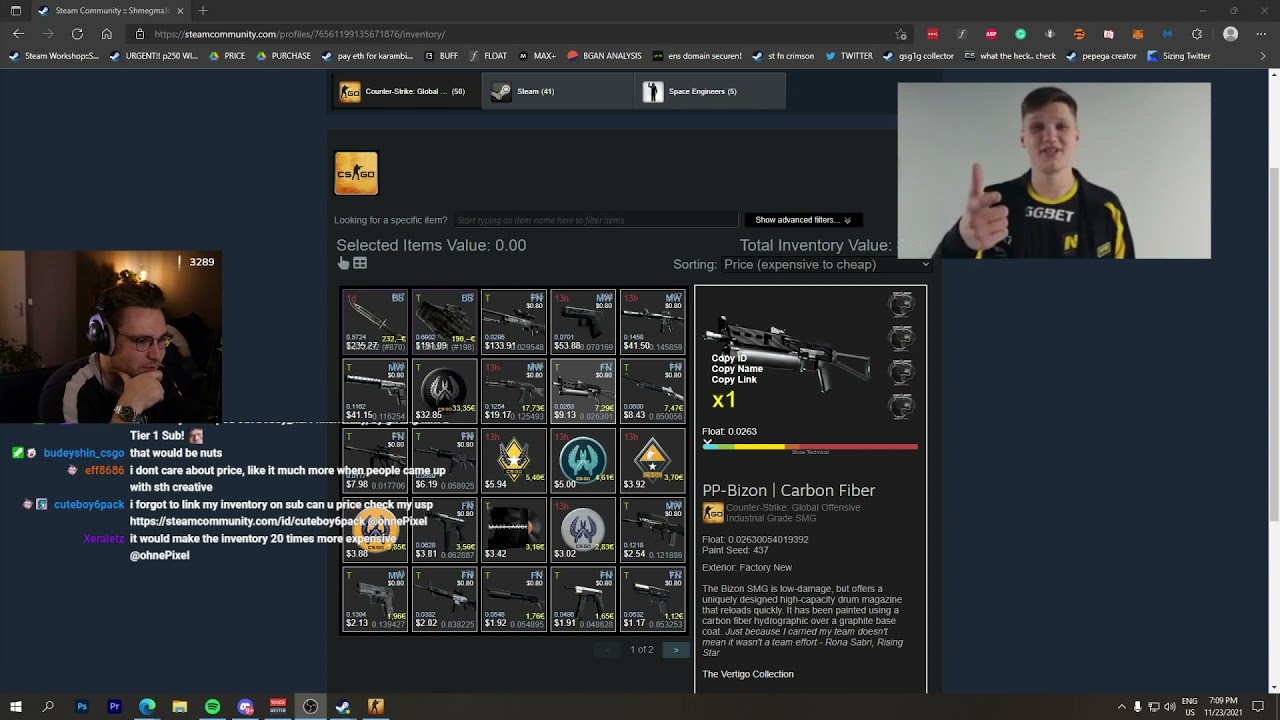Go to browser home page
The height and width of the screenshot is (720, 1280).
pyautogui.click(x=107, y=34)
